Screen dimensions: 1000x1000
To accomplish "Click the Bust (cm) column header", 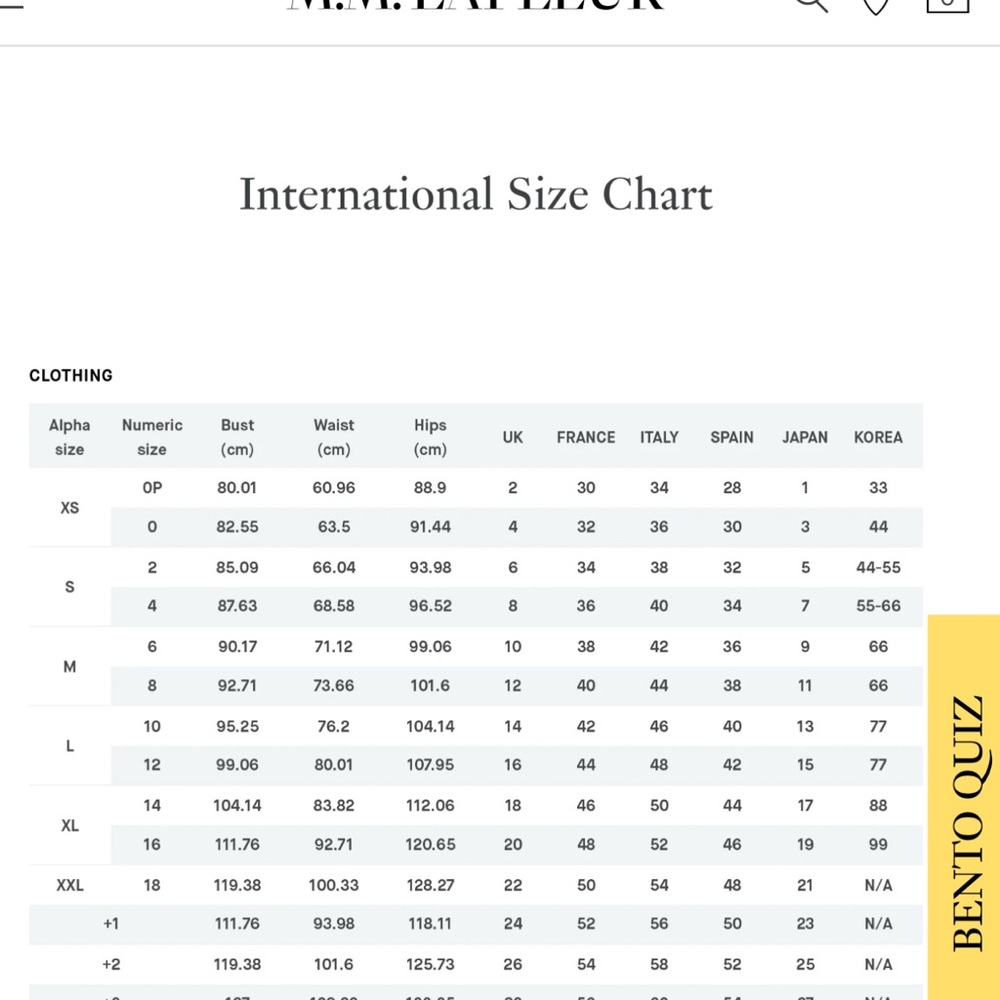I will point(237,437).
